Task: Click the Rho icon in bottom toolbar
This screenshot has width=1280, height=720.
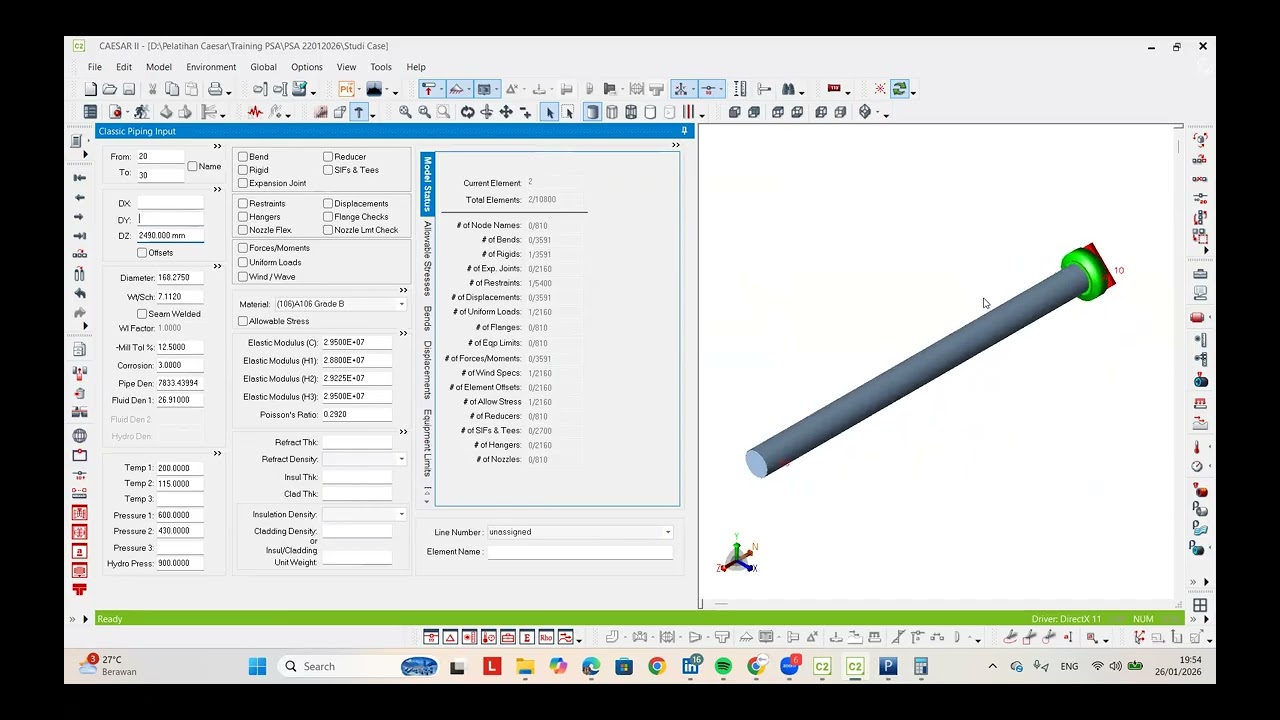Action: (546, 637)
